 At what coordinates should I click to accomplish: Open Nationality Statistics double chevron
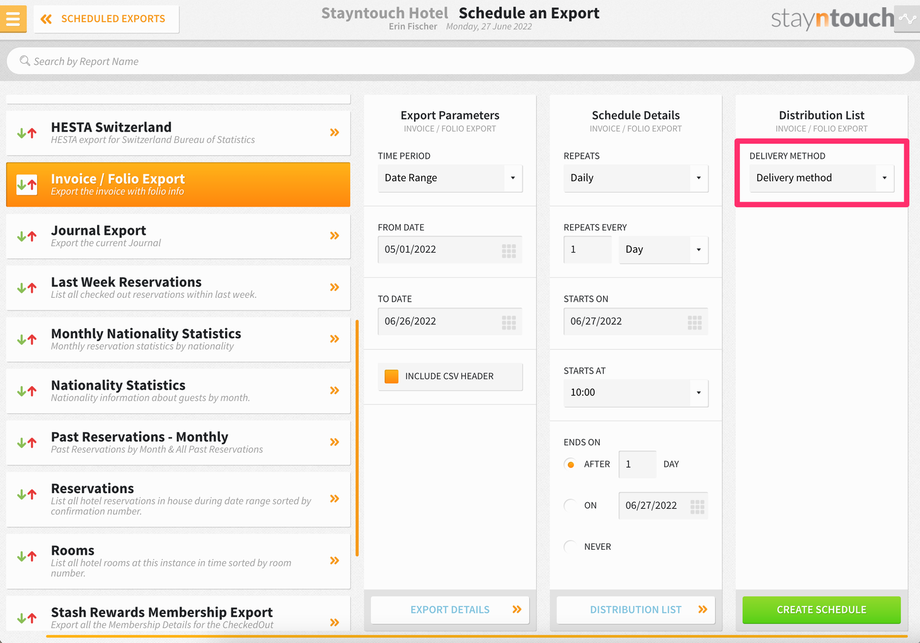334,391
